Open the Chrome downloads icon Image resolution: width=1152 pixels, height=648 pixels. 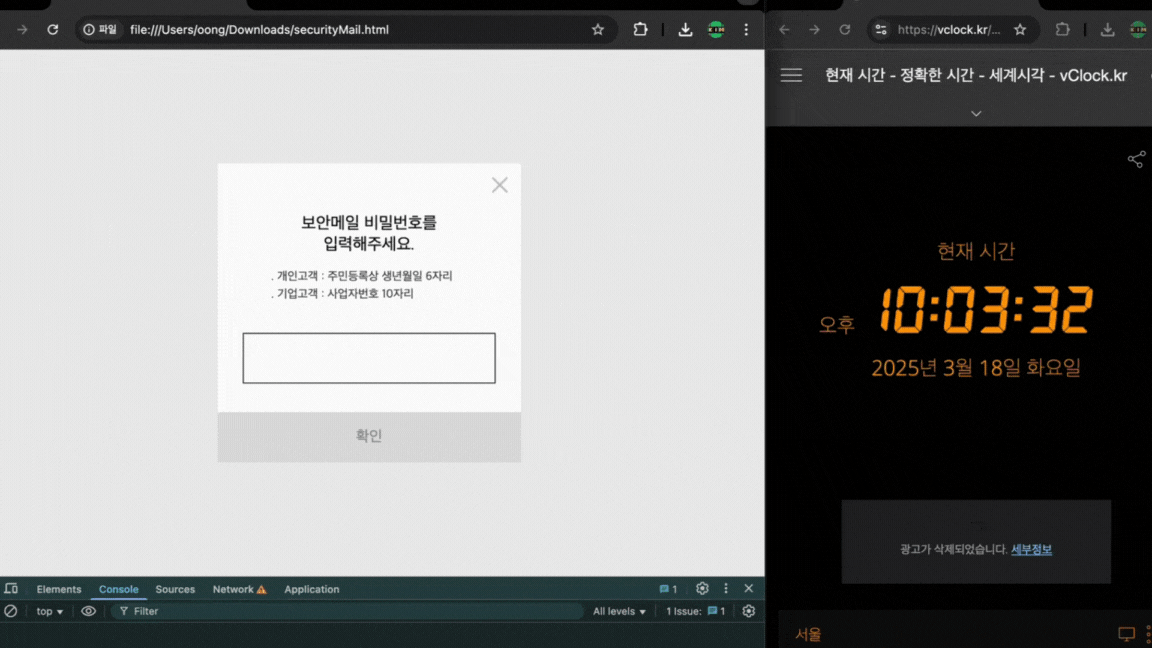(685, 30)
